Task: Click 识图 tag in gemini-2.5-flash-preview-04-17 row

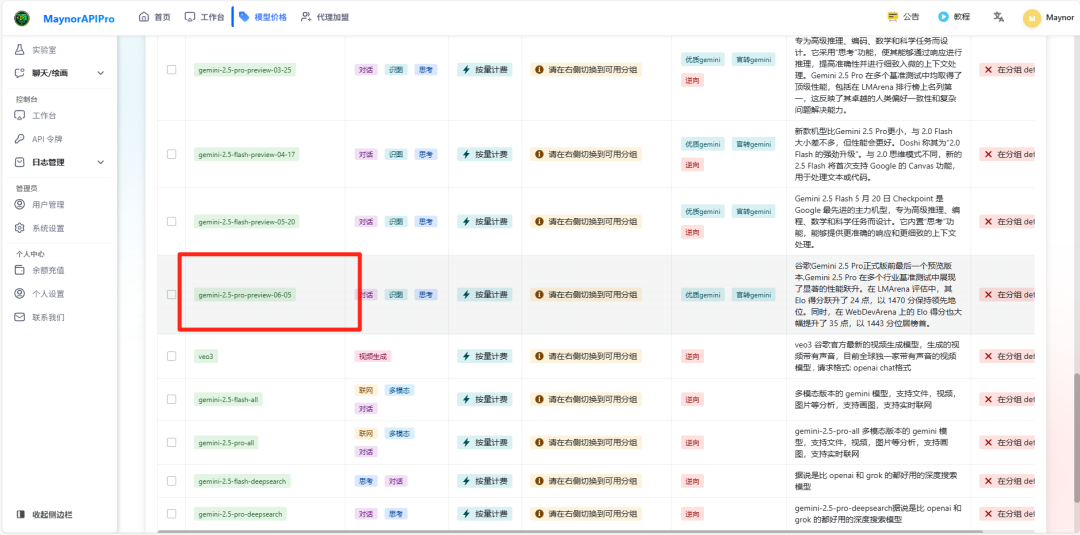Action: pos(395,154)
